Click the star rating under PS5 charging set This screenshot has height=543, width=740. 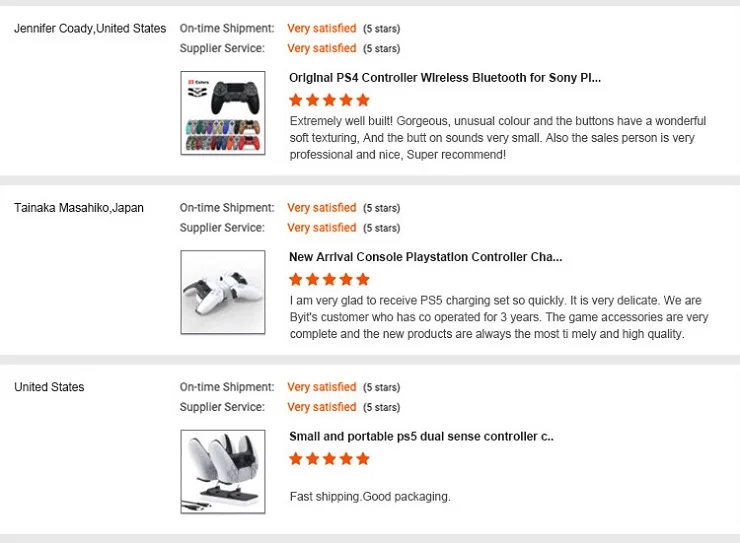point(329,280)
